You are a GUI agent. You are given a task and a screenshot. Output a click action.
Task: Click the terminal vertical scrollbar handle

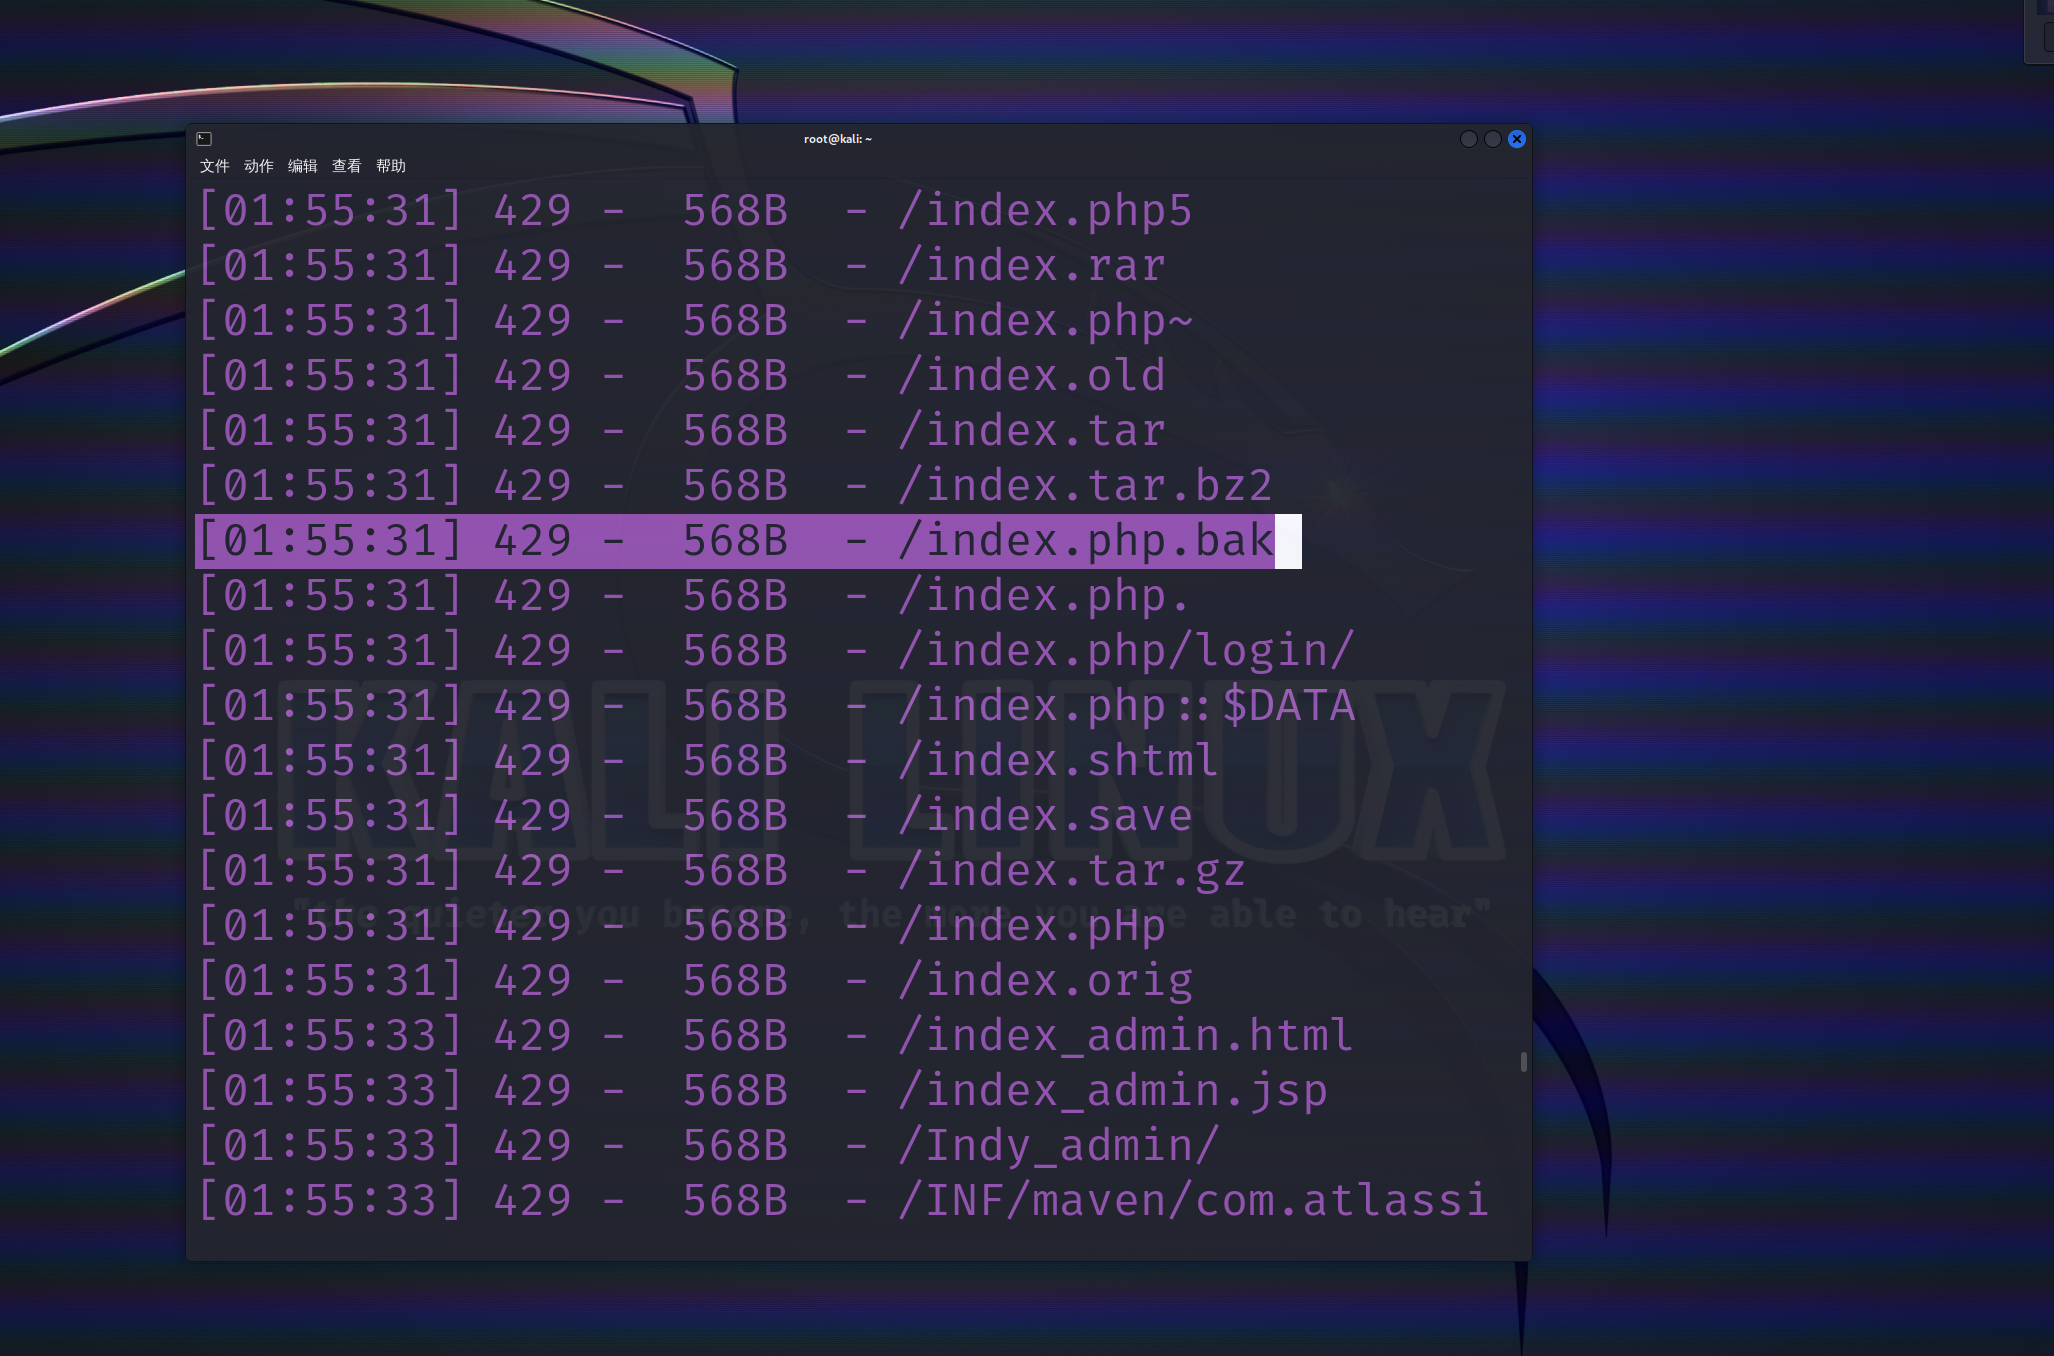(1523, 1061)
